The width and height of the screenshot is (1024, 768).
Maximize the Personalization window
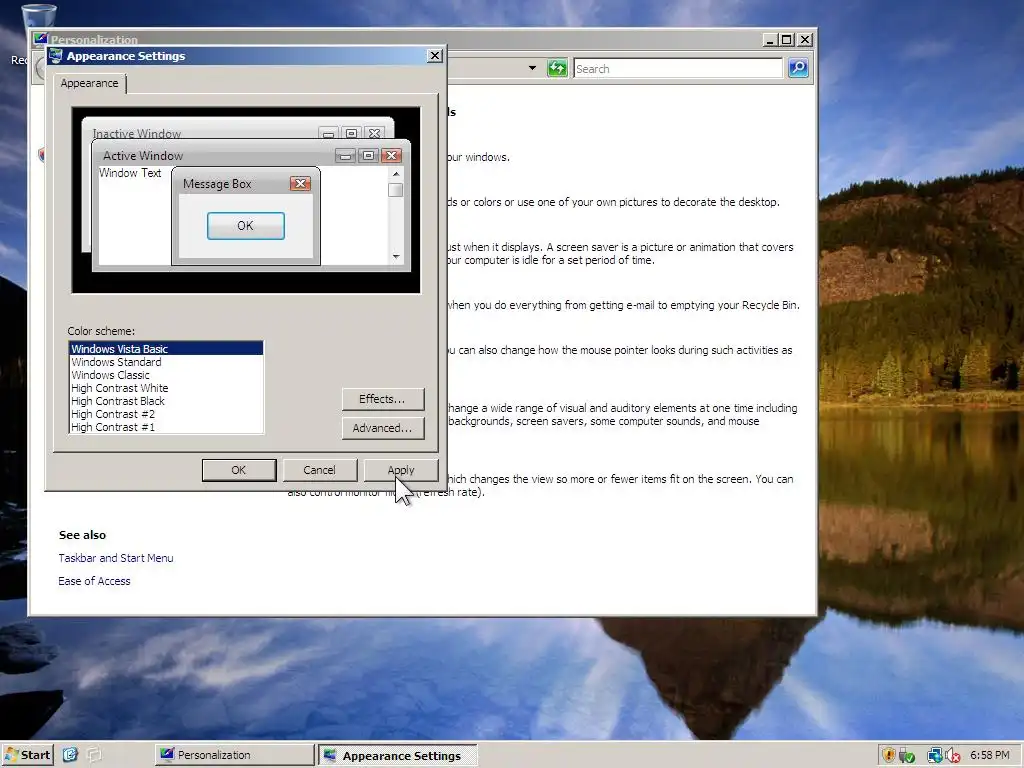787,40
